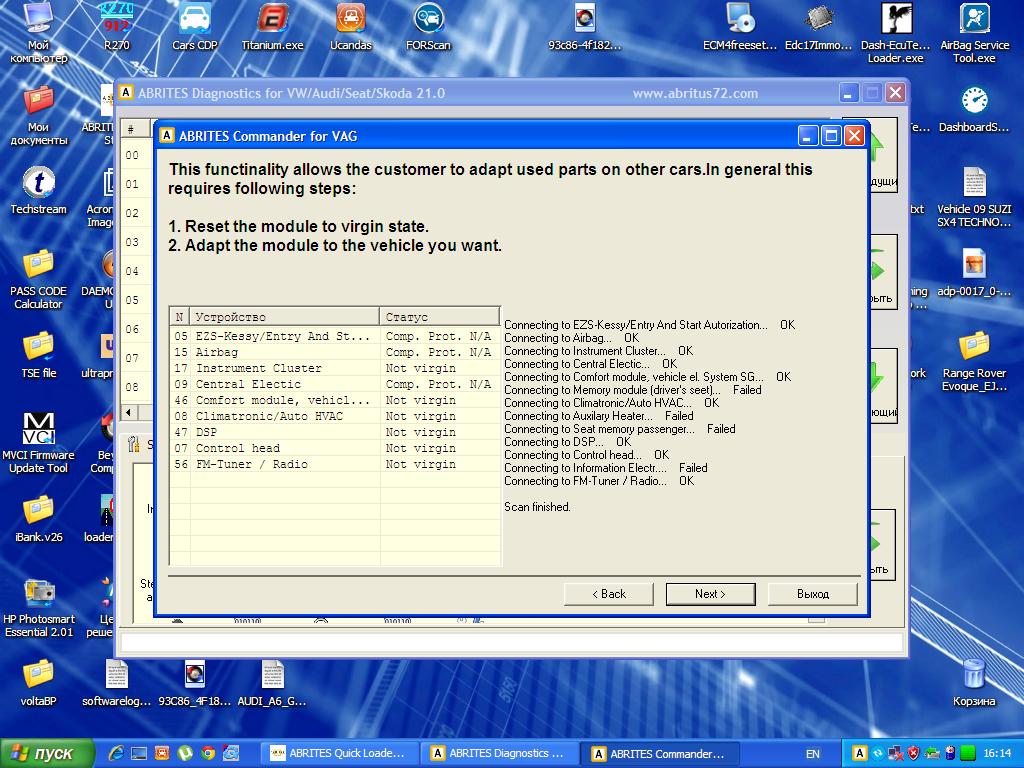
Task: Open Мои документы folder icon
Action: (39, 115)
